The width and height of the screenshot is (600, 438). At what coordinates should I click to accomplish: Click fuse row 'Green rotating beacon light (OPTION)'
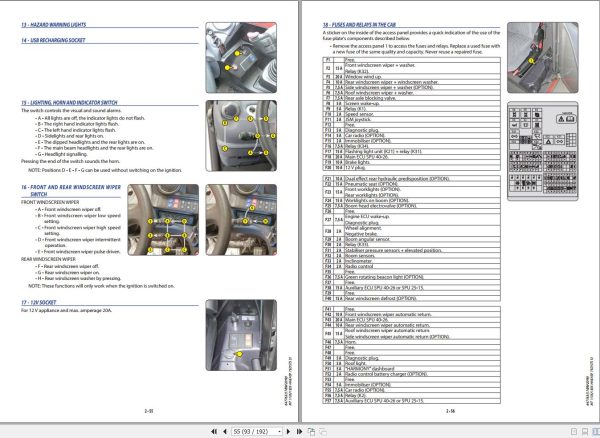(x=412, y=277)
